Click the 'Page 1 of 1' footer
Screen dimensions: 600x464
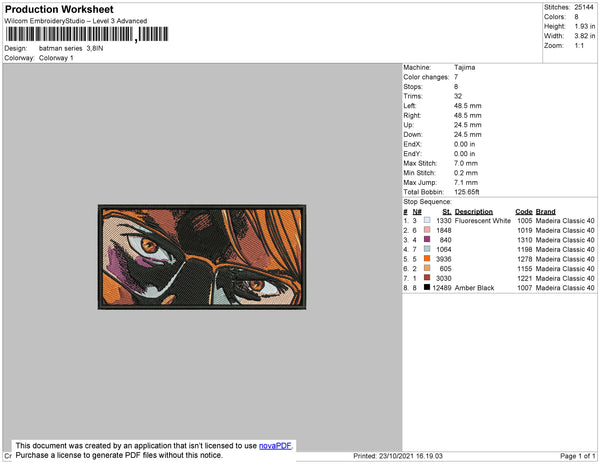[x=578, y=456]
